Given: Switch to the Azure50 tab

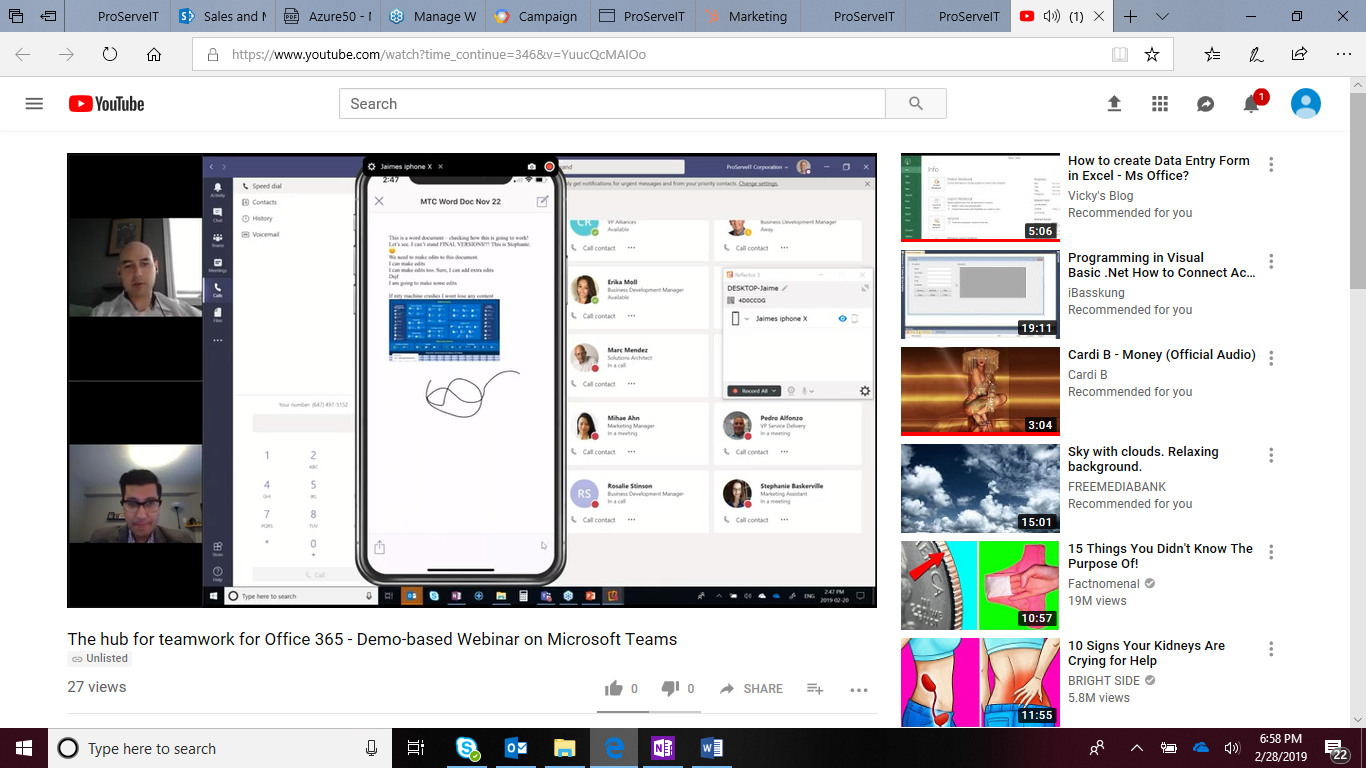Looking at the screenshot, I should tap(327, 16).
